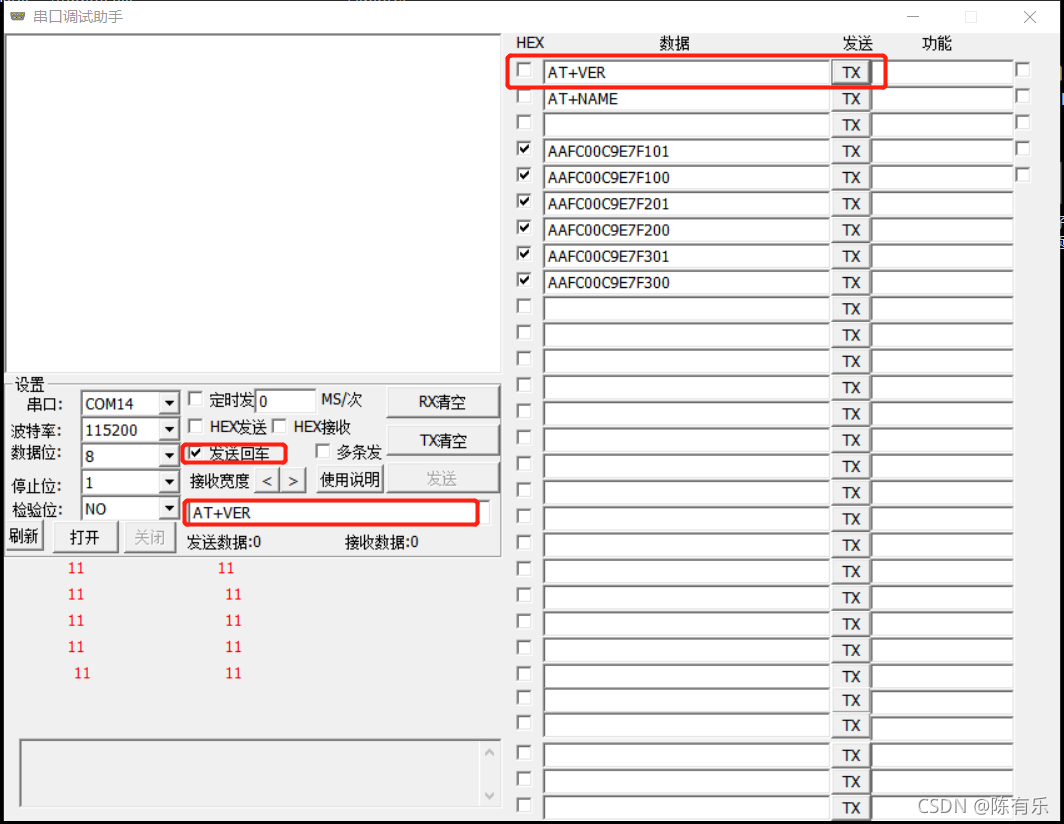Click TX for AAFC00C9E7F200
Image resolution: width=1064 pixels, height=824 pixels.
click(x=851, y=231)
